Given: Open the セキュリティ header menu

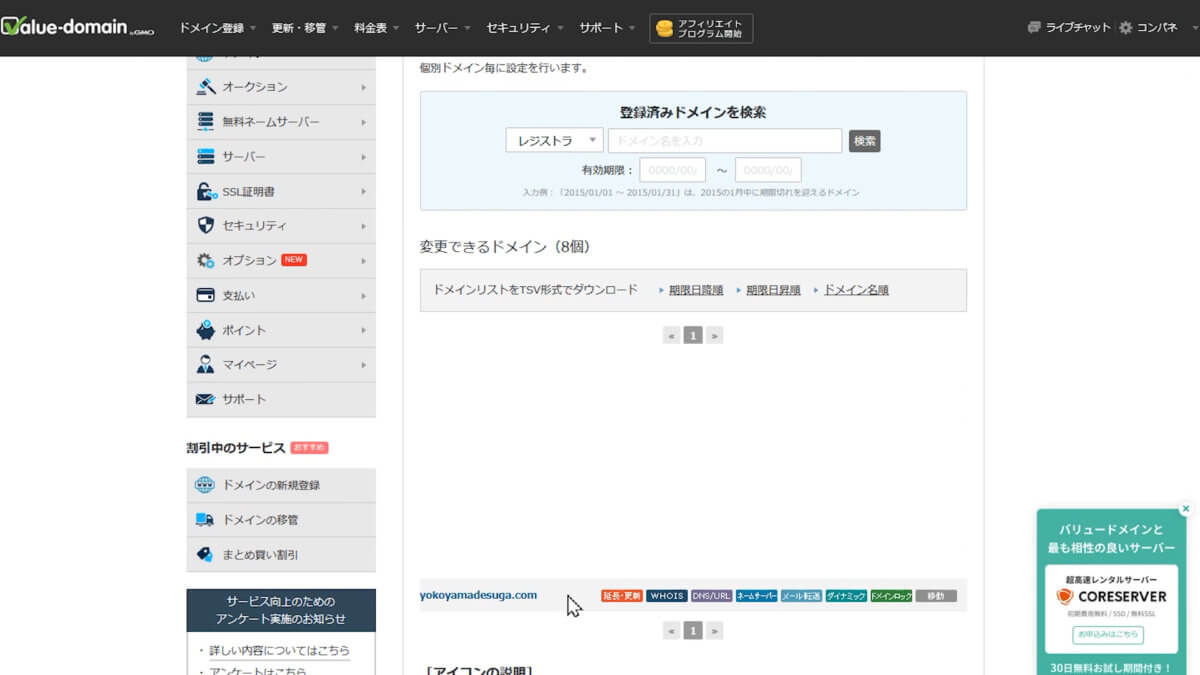Looking at the screenshot, I should pyautogui.click(x=525, y=28).
